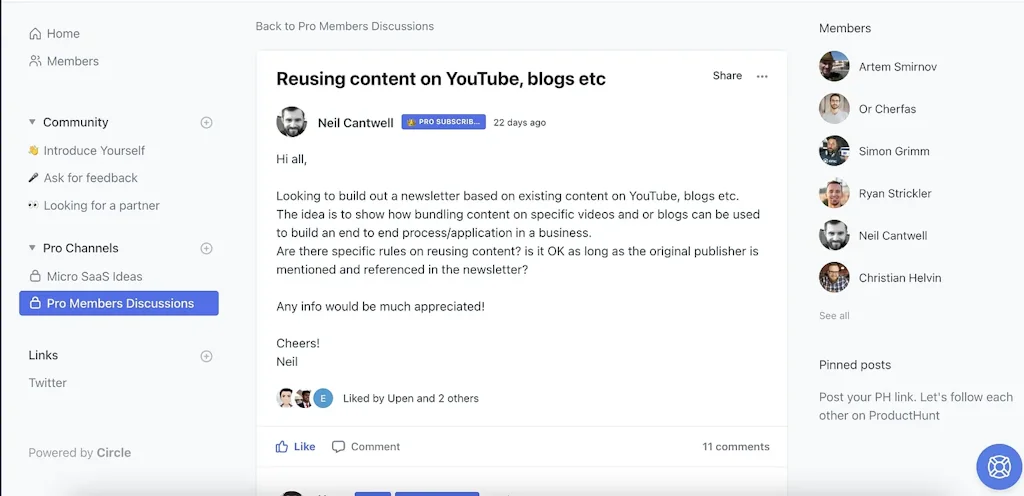Click the Comment speech bubble icon

click(339, 447)
